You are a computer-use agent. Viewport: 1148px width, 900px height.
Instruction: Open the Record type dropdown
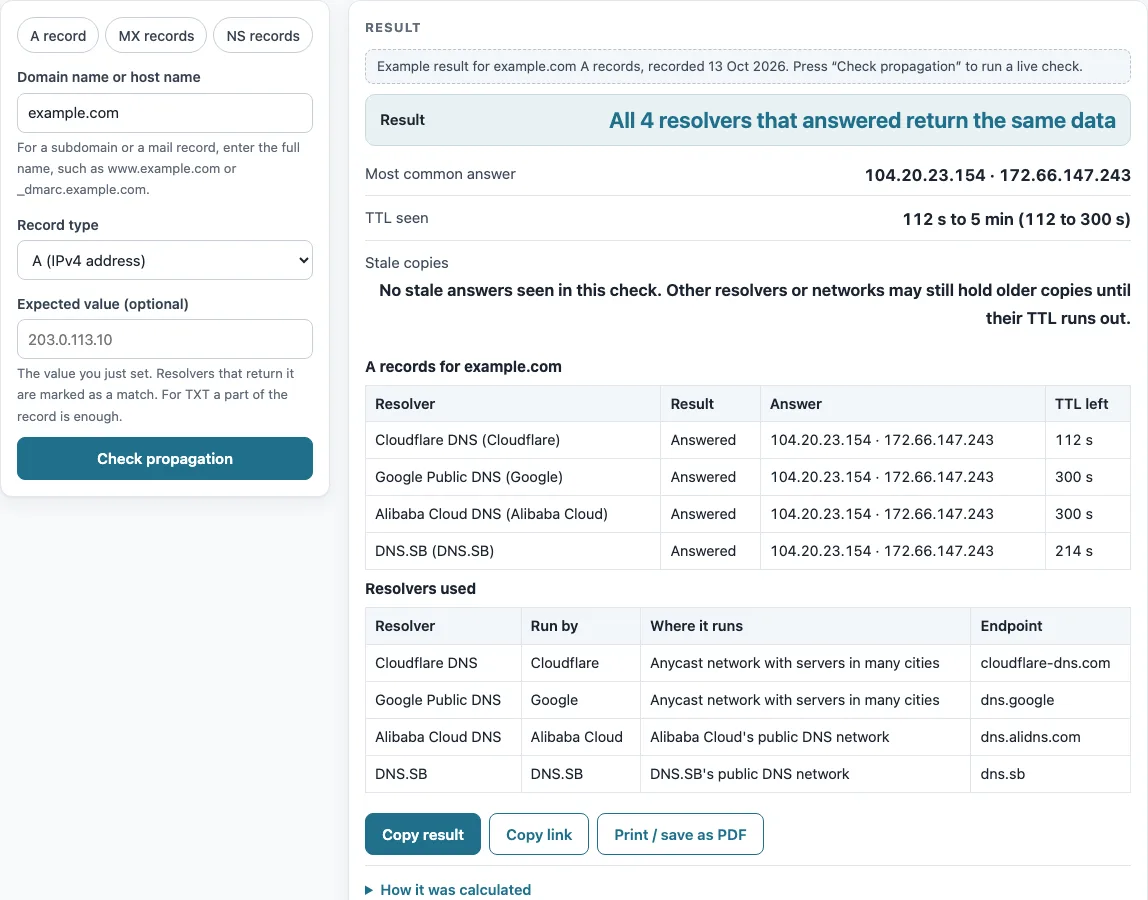pyautogui.click(x=165, y=261)
